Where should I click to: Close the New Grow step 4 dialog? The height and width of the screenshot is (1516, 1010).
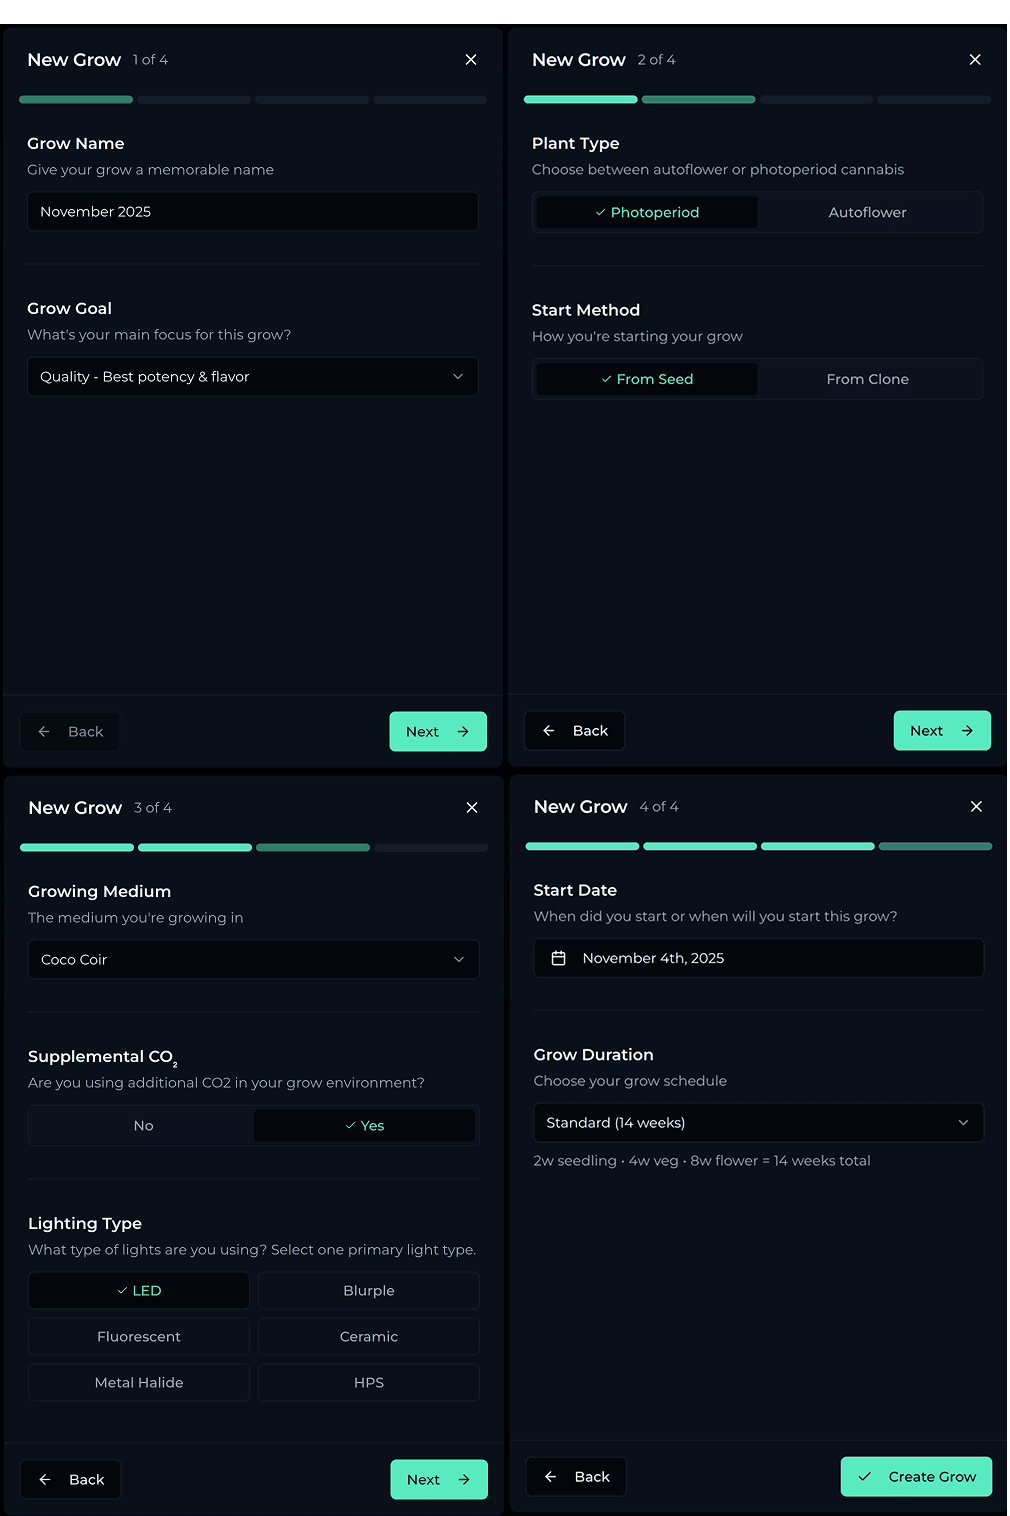coord(977,807)
